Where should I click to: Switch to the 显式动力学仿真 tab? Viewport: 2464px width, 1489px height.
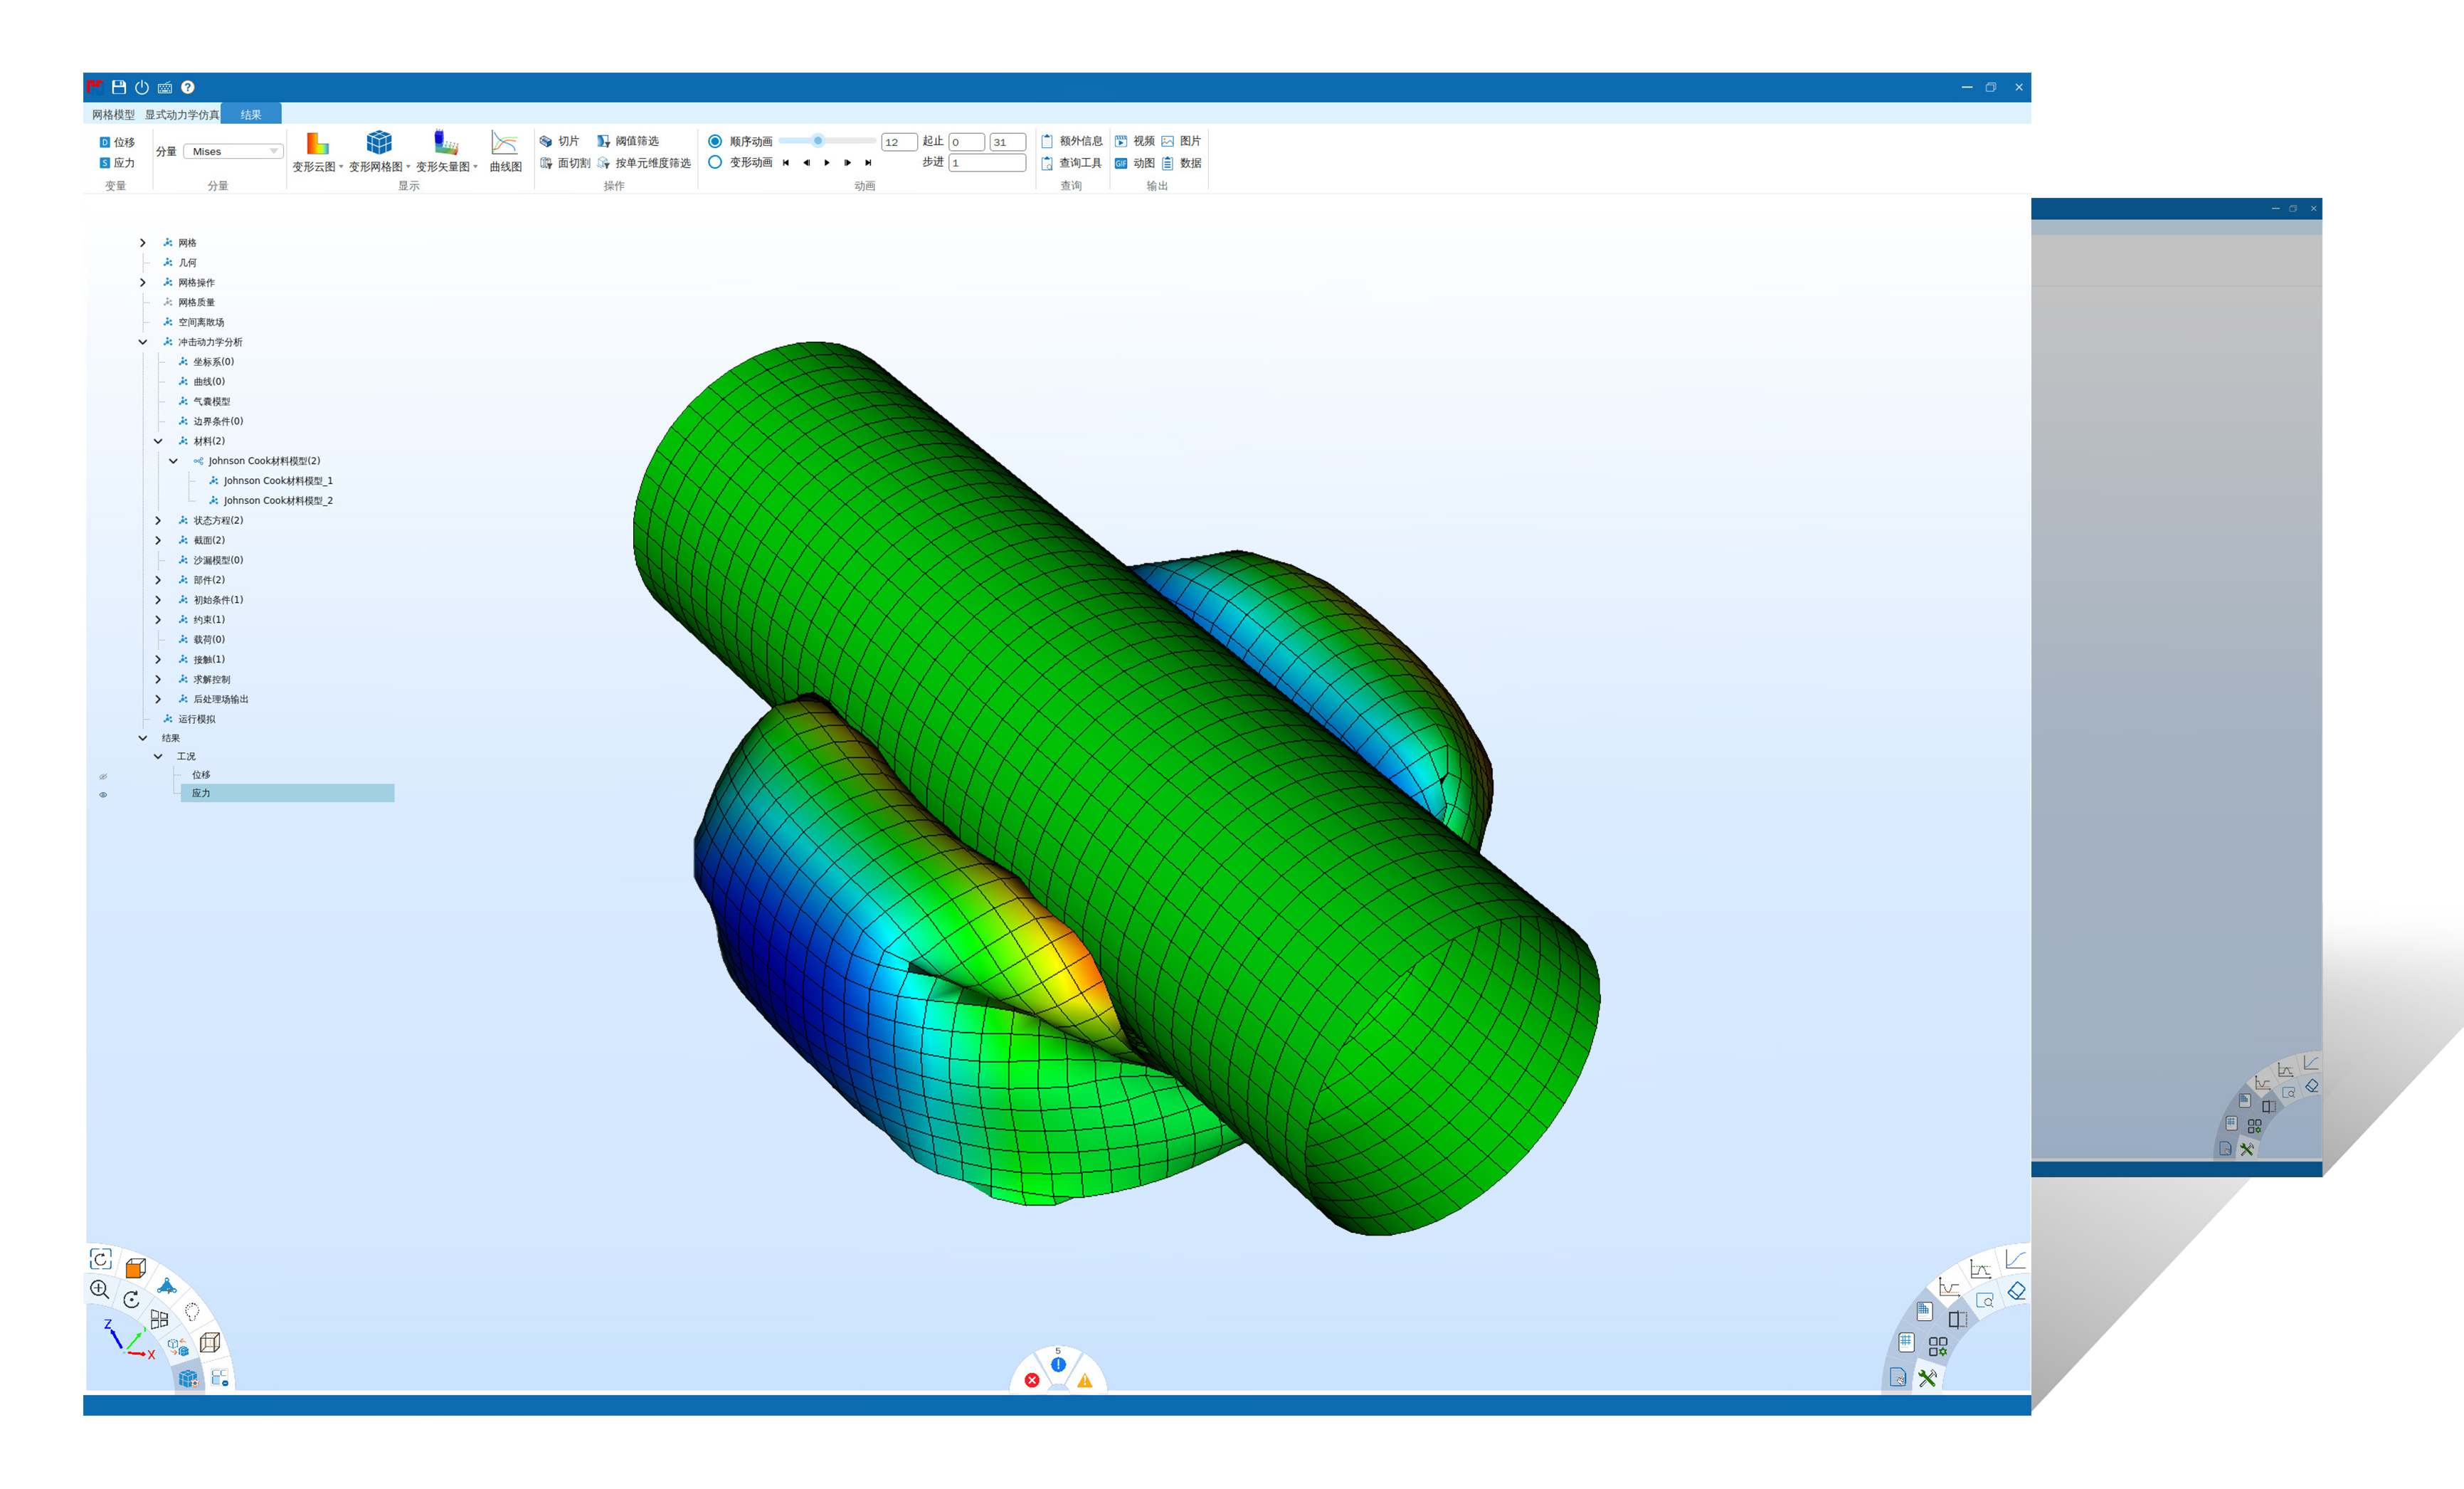tap(181, 115)
